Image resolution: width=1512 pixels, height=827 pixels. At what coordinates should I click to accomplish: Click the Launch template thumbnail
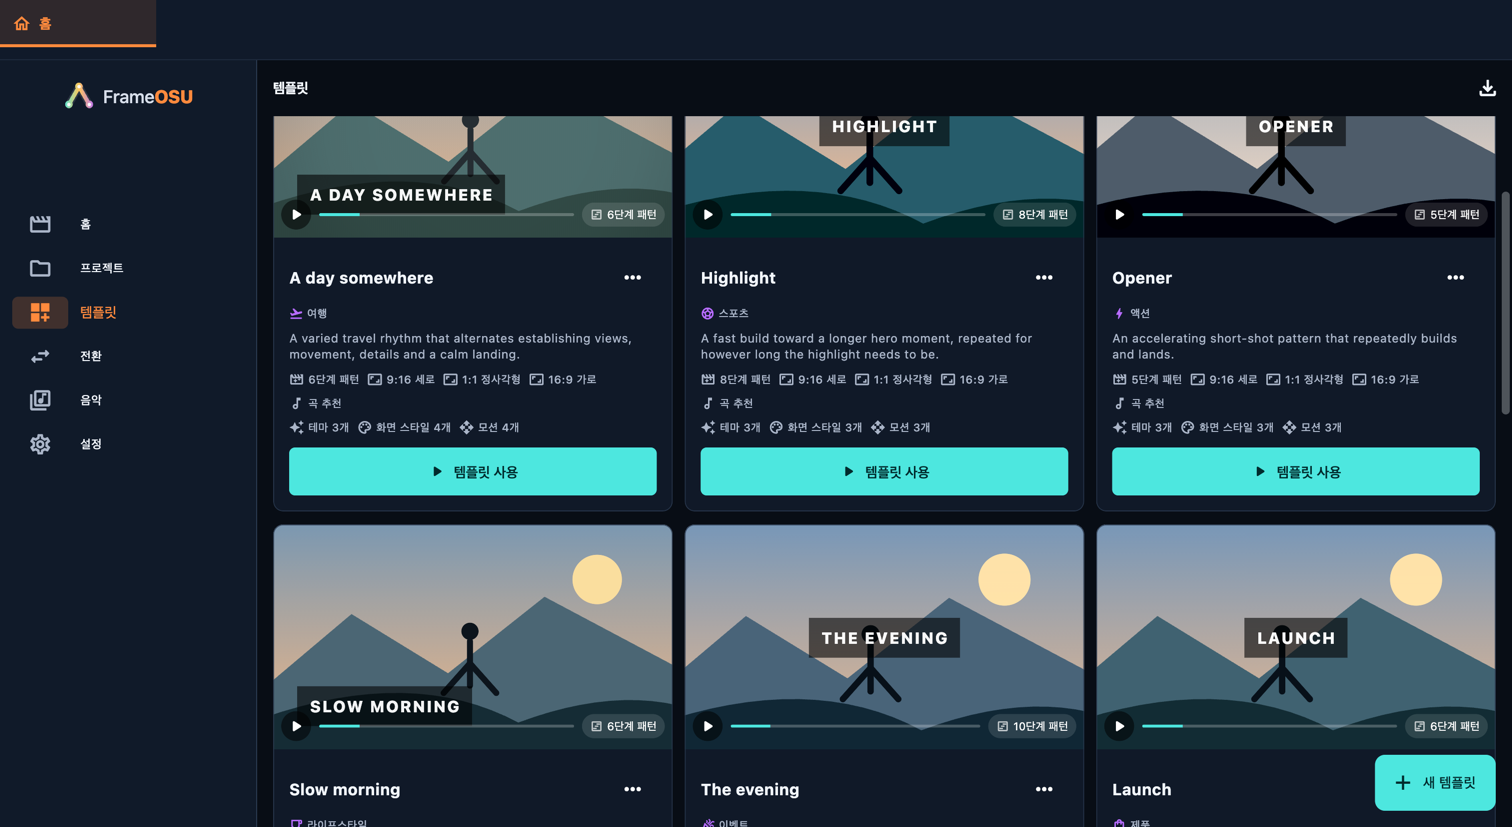coord(1296,637)
